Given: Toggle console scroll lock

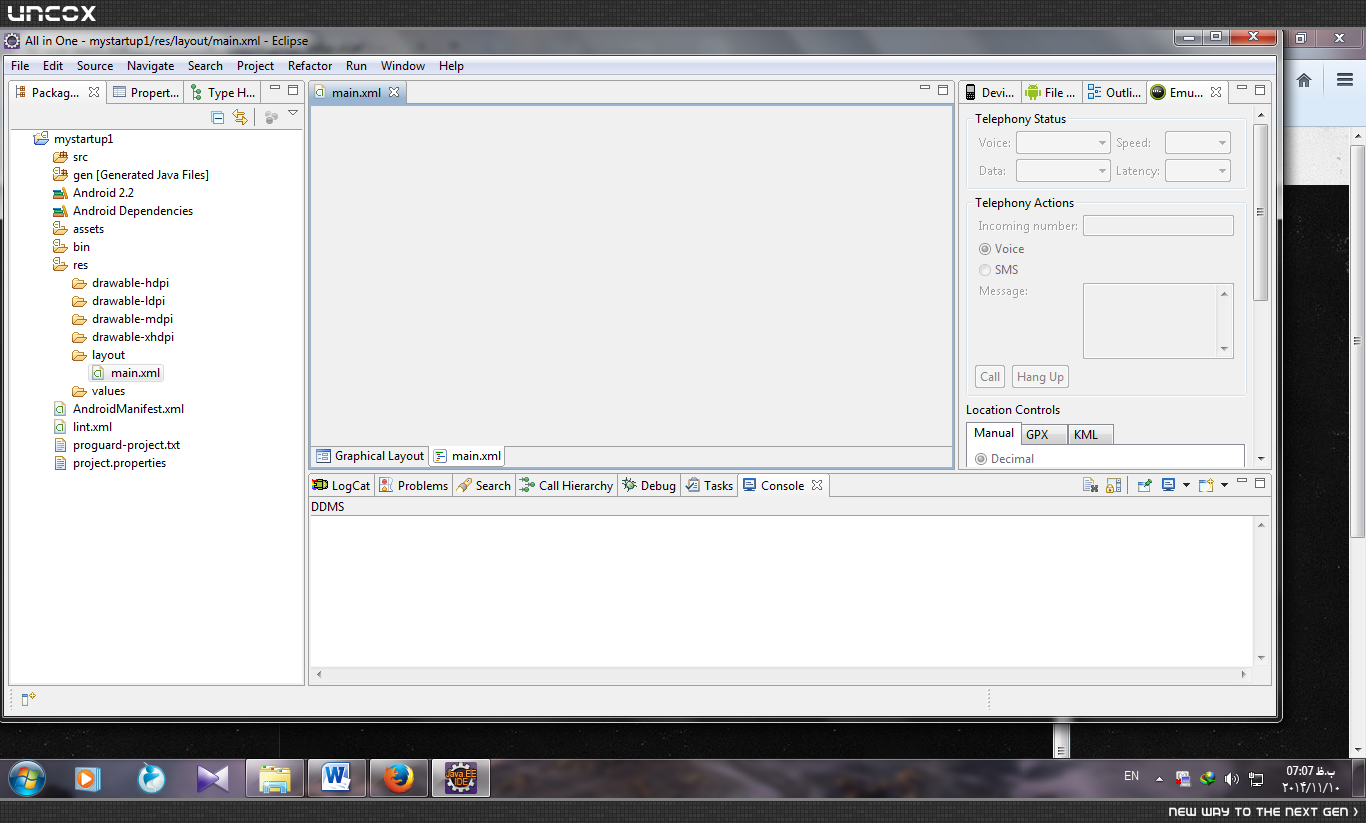Looking at the screenshot, I should pos(1113,486).
